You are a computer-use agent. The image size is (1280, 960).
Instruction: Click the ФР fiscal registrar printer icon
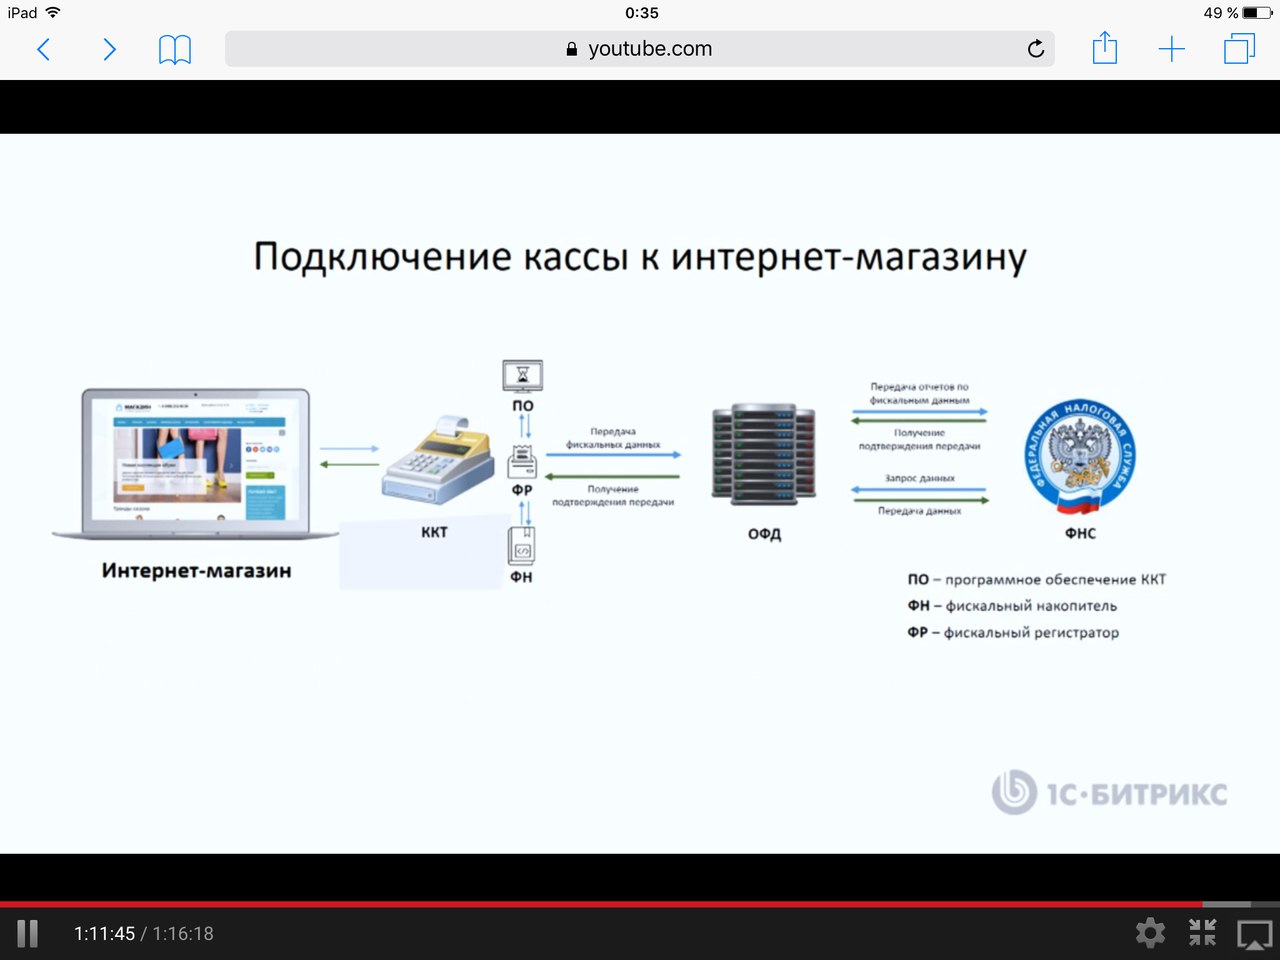point(522,462)
